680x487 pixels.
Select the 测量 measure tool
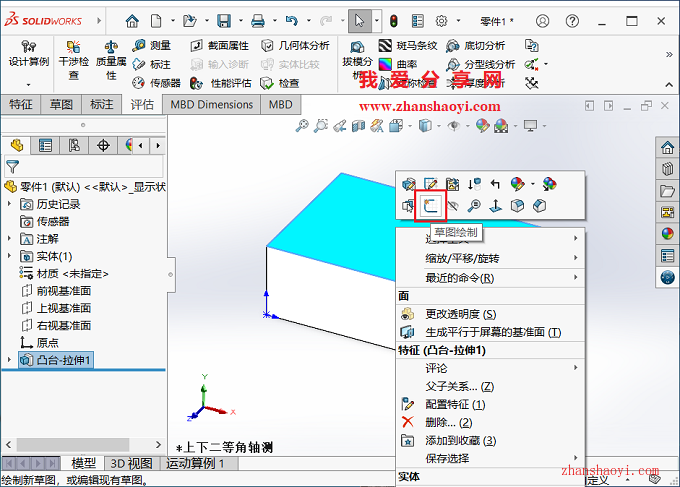point(152,46)
